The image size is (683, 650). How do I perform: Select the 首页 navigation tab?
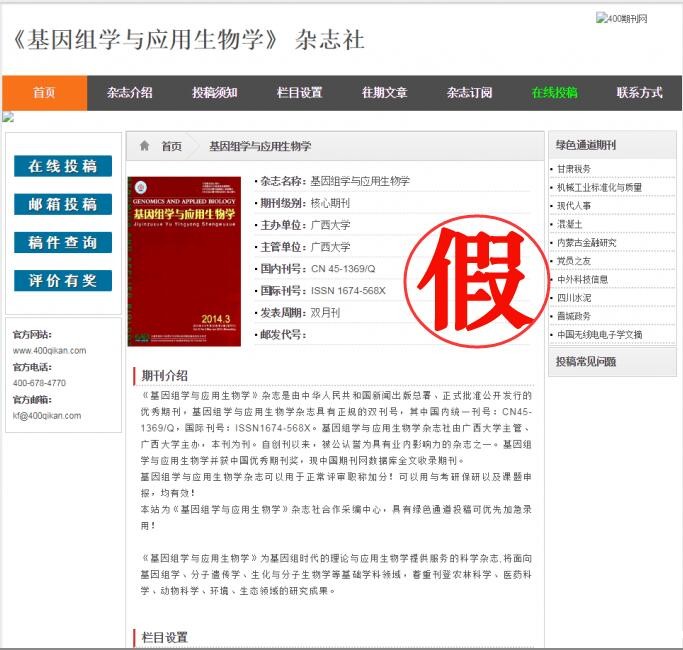point(44,93)
